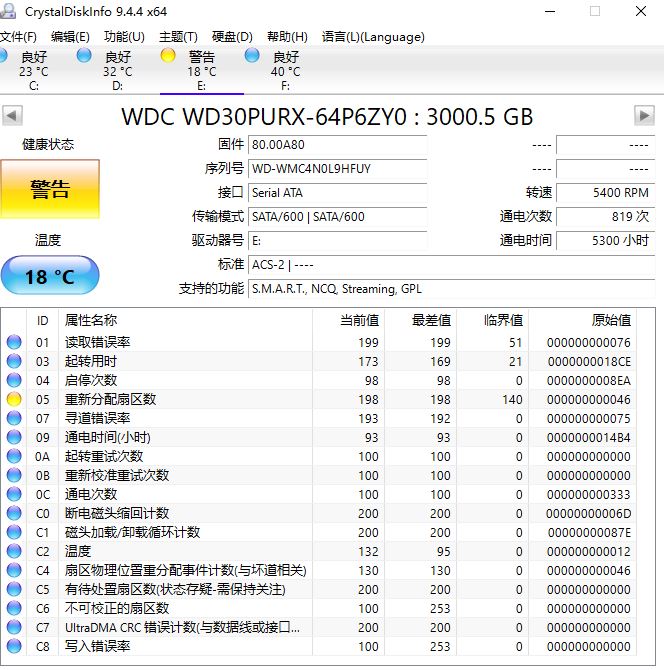The width and height of the screenshot is (664, 670).
Task: Click interface field Serial ATA
Action: coord(338,193)
